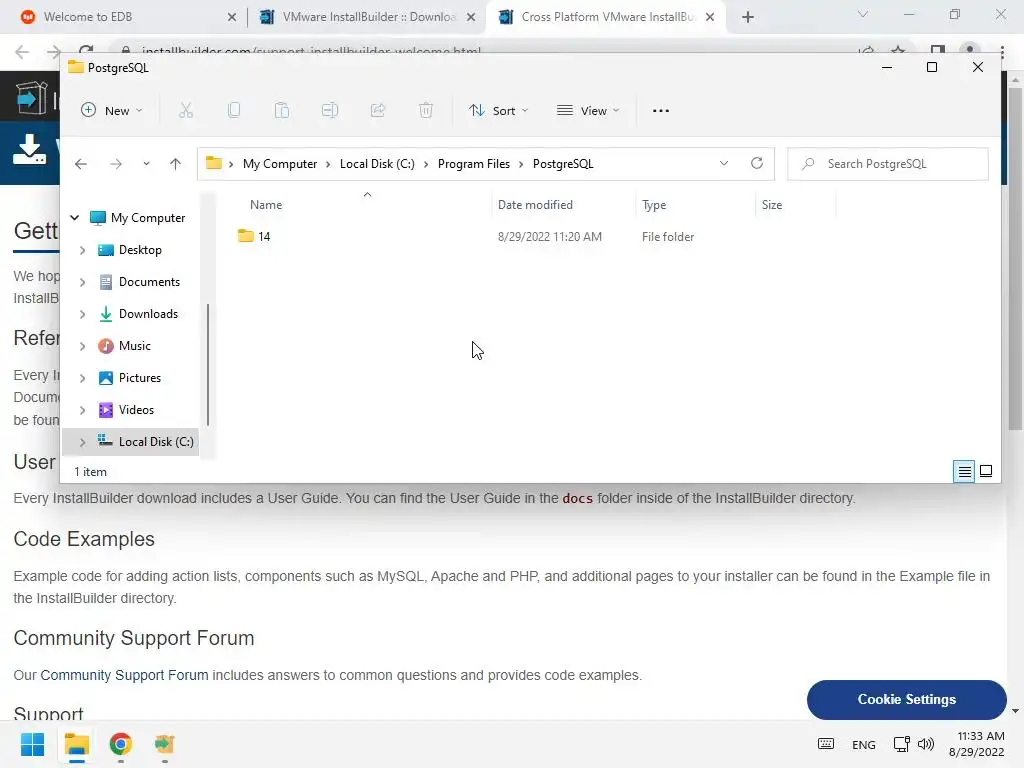
Task: Click the Search PostgreSQL field
Action: 888,164
